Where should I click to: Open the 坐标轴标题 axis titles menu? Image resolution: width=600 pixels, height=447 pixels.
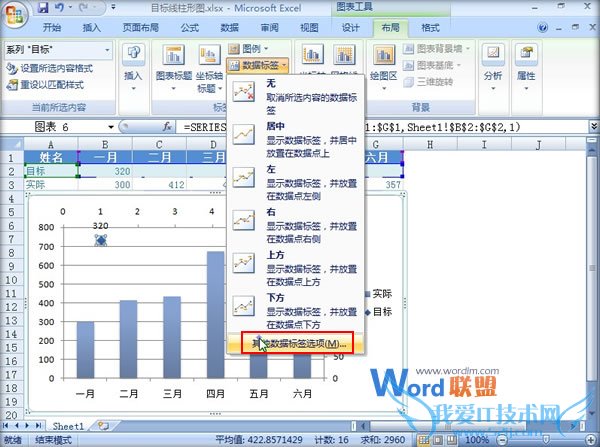point(209,68)
